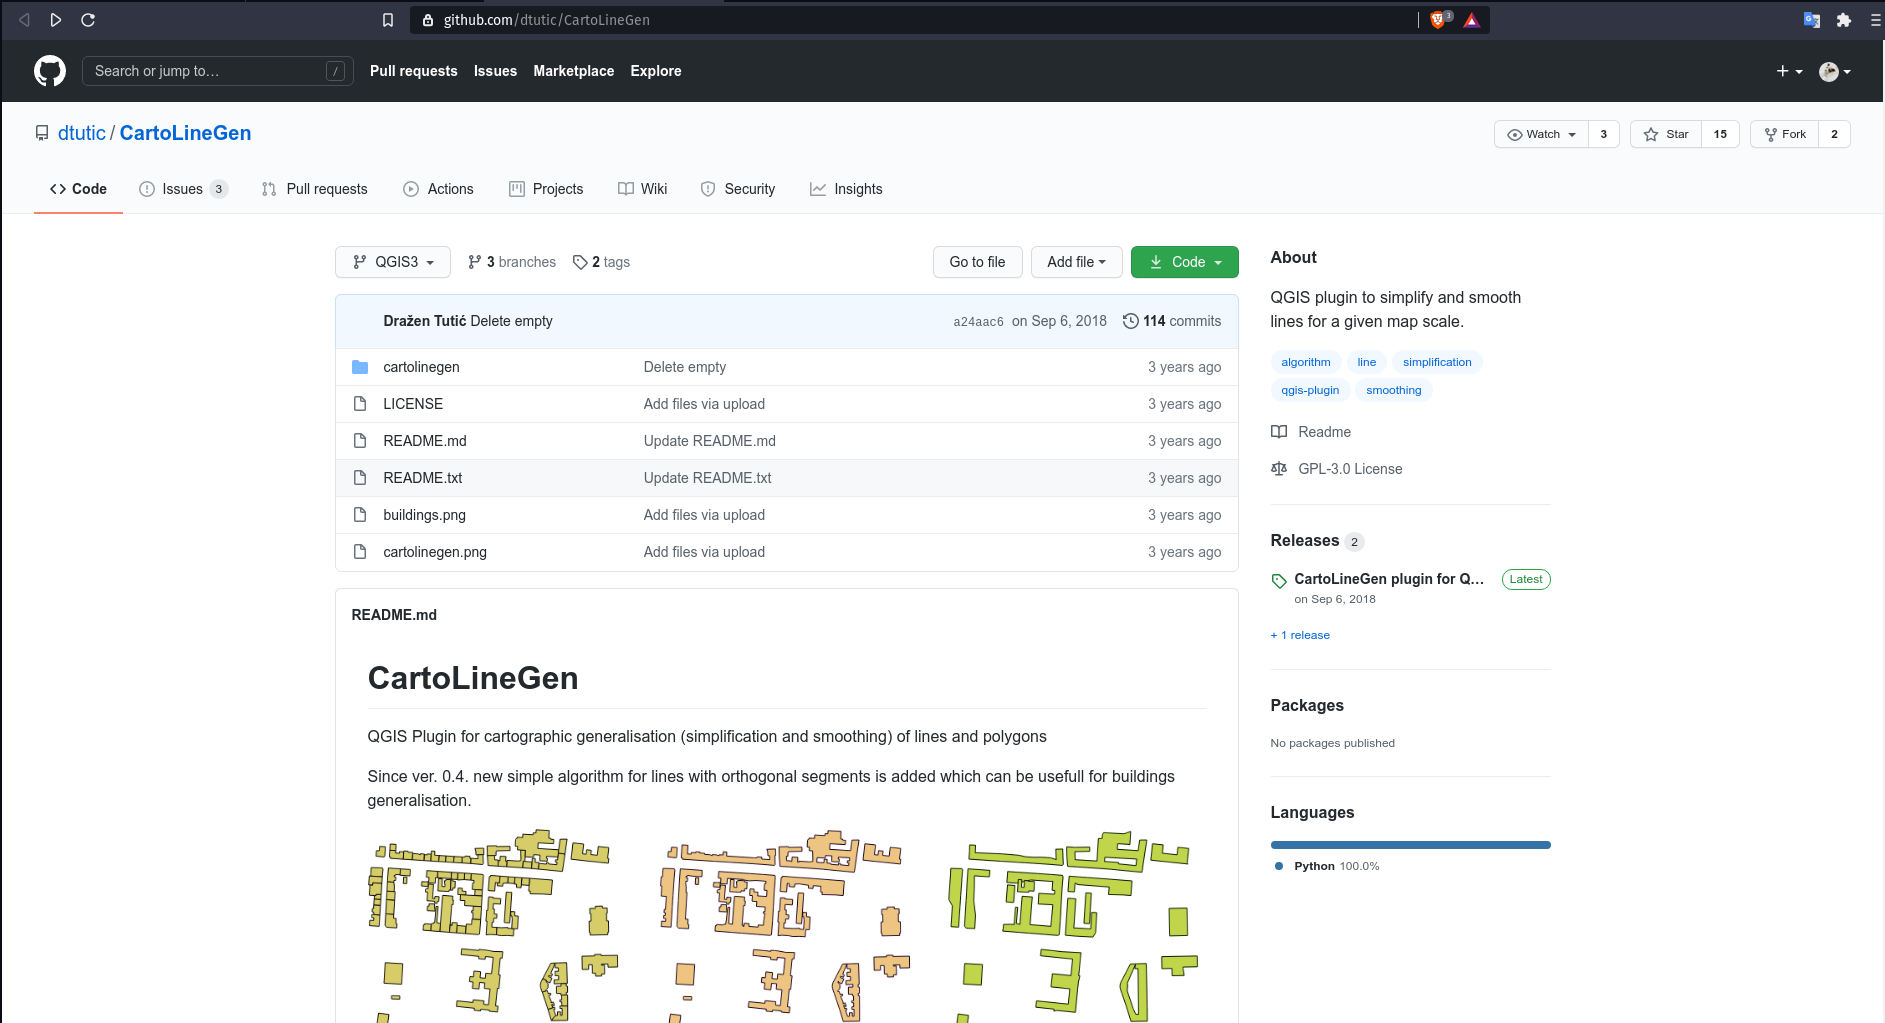Viewport: 1885px width, 1023px height.
Task: Open Marketplace in the top navigation
Action: point(574,71)
